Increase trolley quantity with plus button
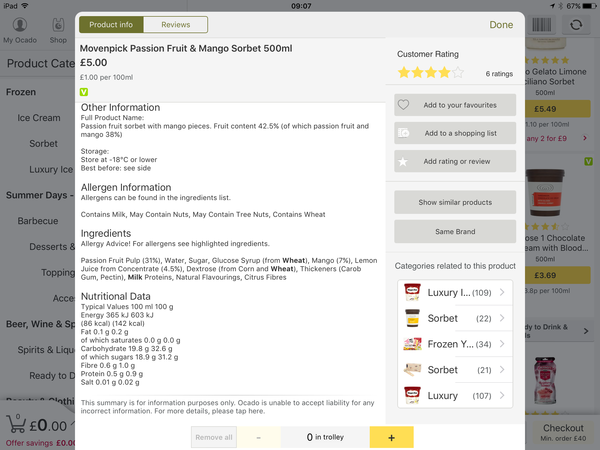Viewport: 600px width, 450px height. (391, 437)
